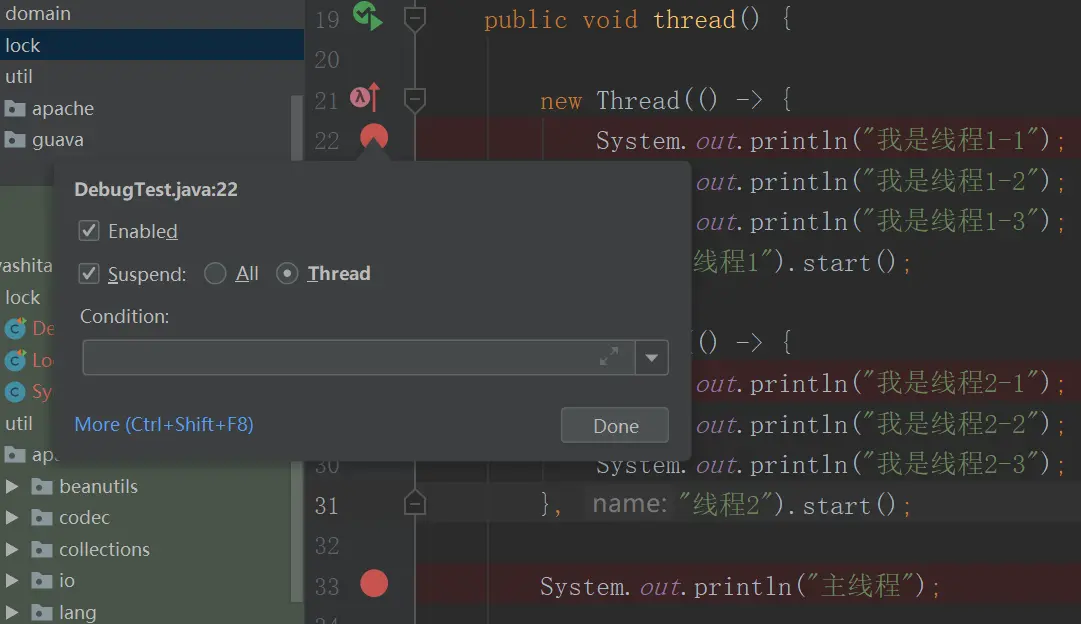Select the lower lock package in the tree
Screen dimensions: 1081x624
tap(23, 297)
